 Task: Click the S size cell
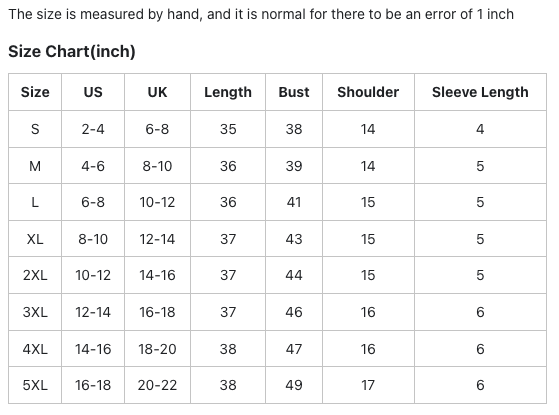click(x=35, y=129)
